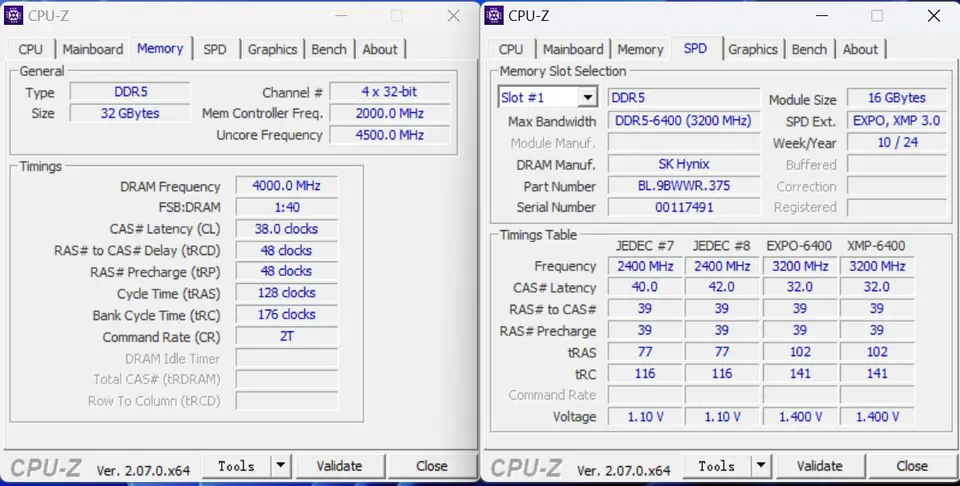Click the Close button in right window
Viewport: 960px width, 486px height.
pyautogui.click(x=912, y=466)
